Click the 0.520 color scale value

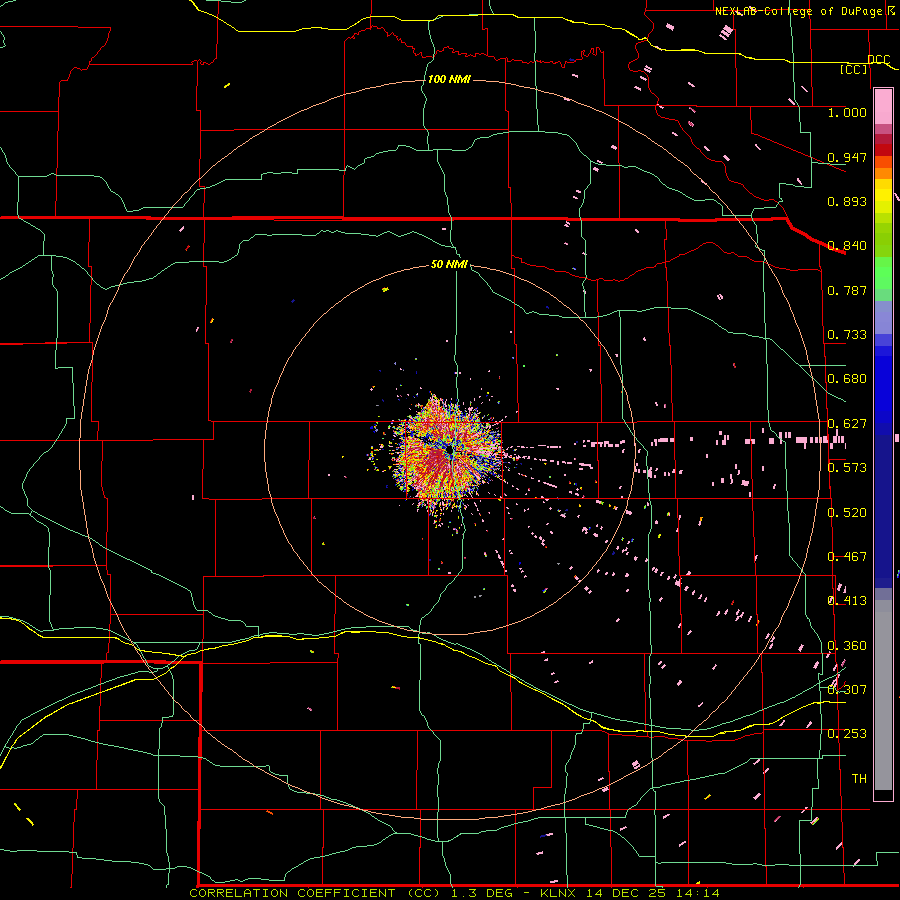(x=847, y=513)
